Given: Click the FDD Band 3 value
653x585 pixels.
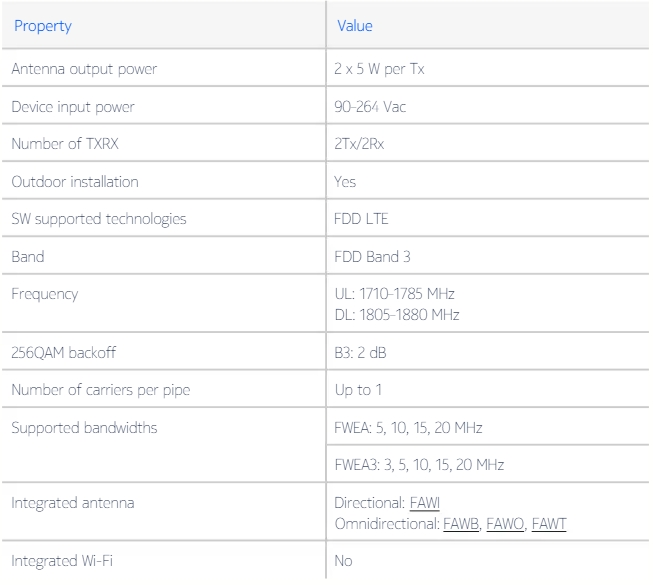Looking at the screenshot, I should [x=372, y=256].
